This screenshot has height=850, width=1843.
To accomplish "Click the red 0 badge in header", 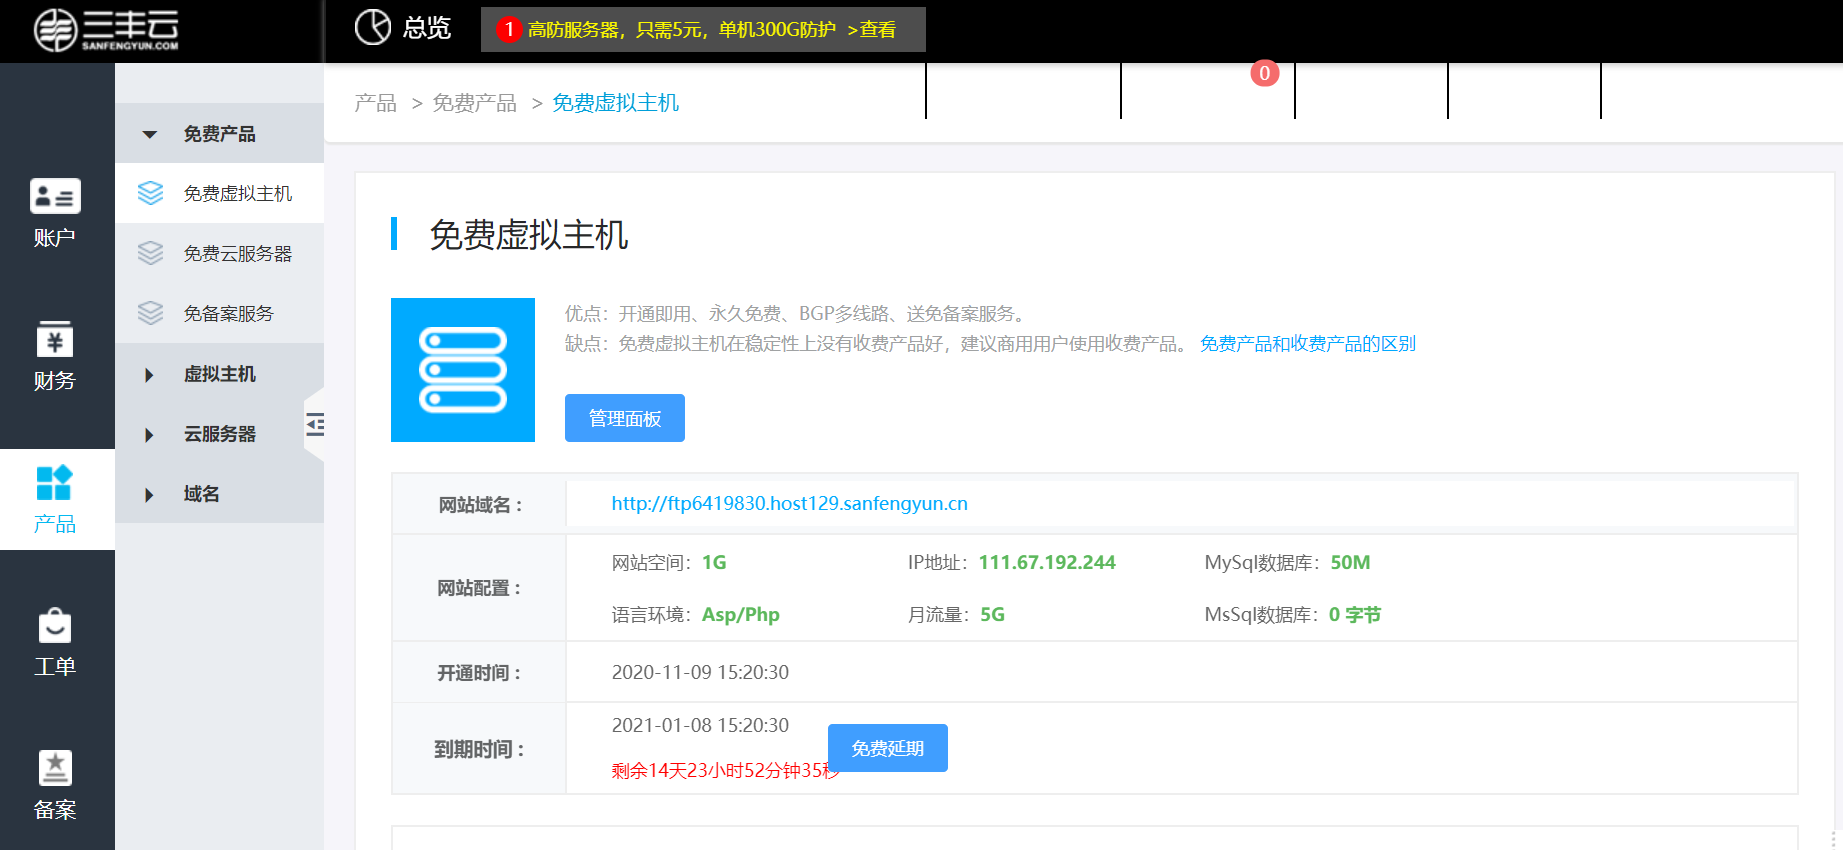I will [x=1265, y=73].
